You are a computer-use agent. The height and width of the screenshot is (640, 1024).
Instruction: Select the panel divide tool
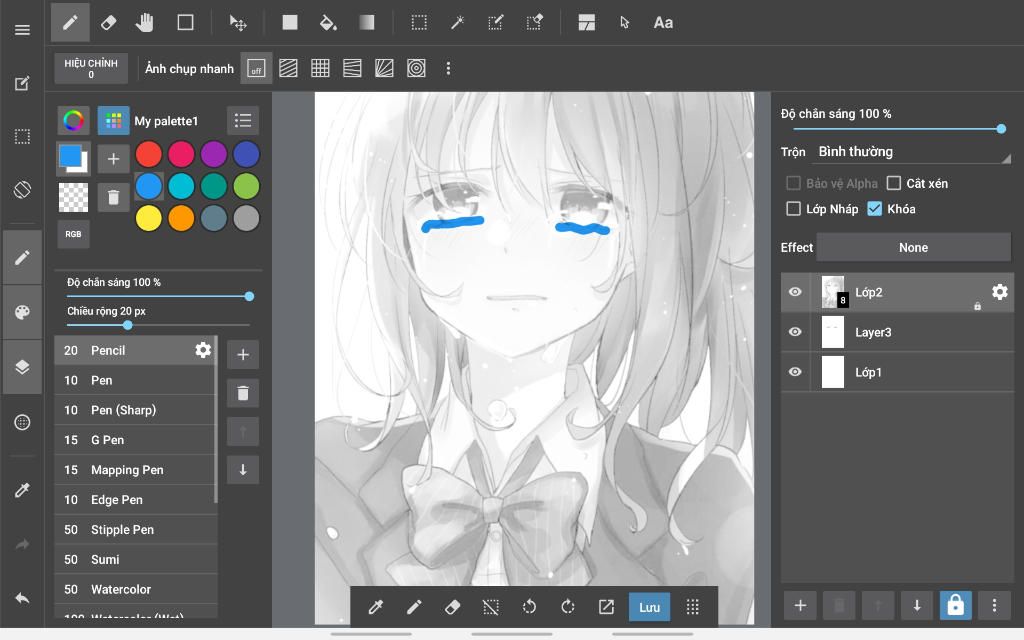pos(586,23)
